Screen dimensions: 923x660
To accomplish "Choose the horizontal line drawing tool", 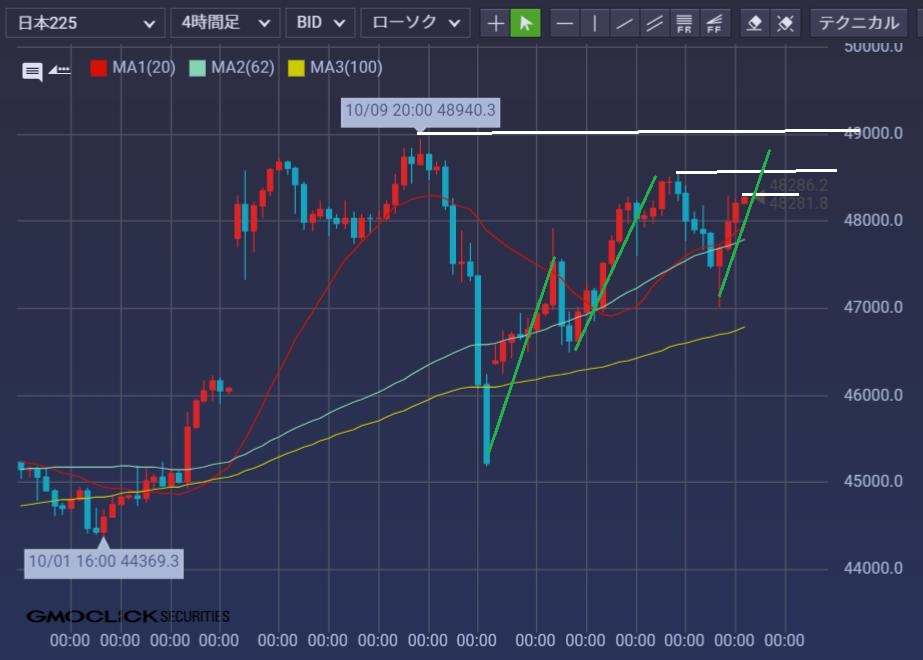I will click(x=565, y=22).
